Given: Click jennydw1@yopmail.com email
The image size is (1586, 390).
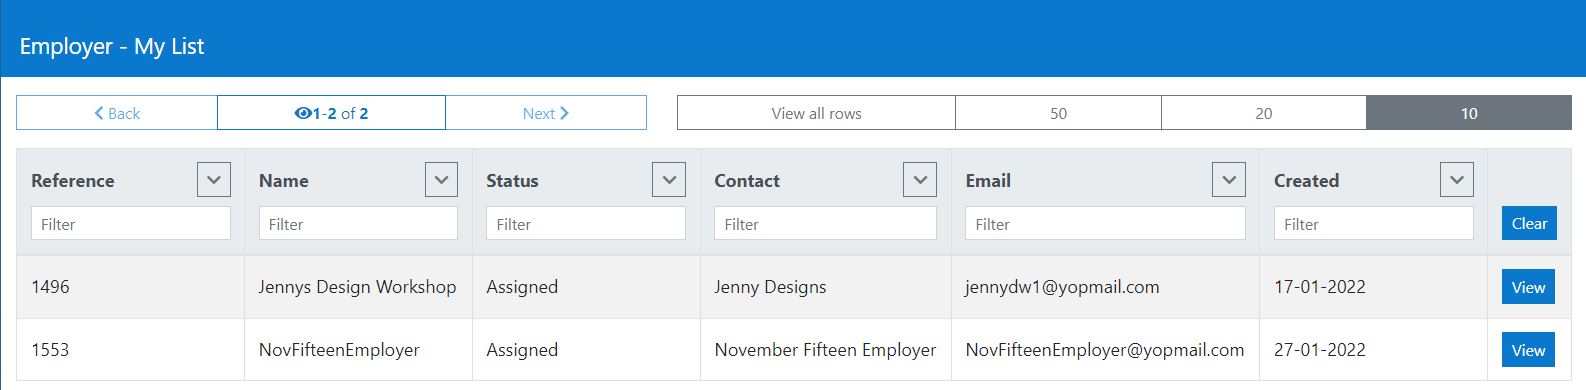Looking at the screenshot, I should pos(1062,287).
